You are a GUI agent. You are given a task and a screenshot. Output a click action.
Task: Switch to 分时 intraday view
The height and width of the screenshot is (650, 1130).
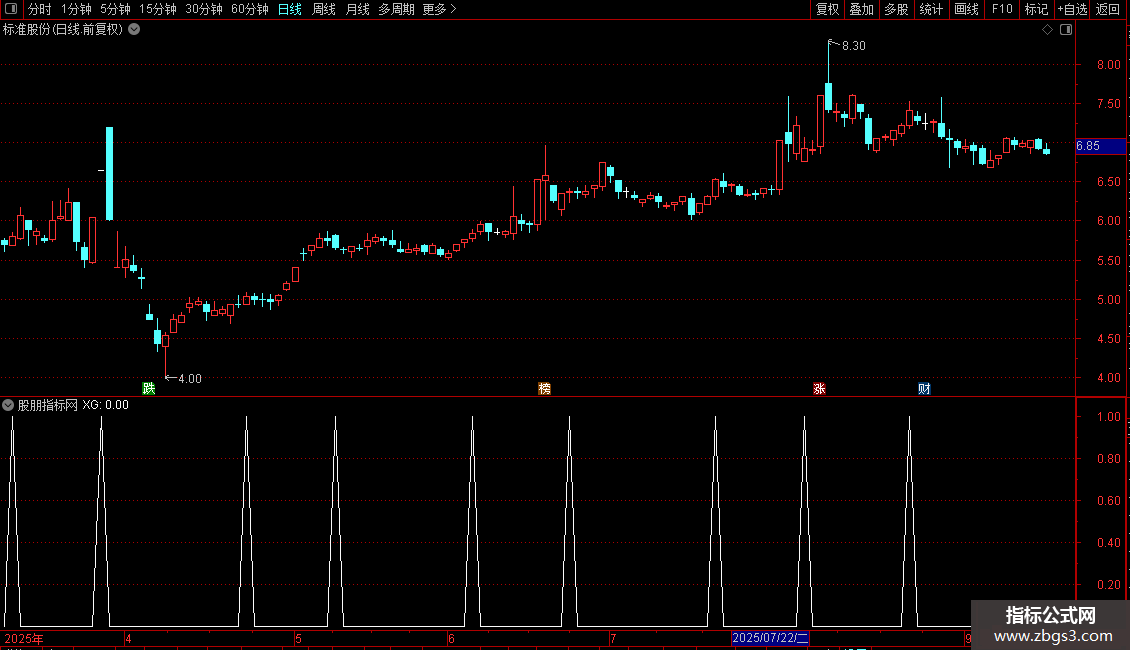tap(40, 9)
